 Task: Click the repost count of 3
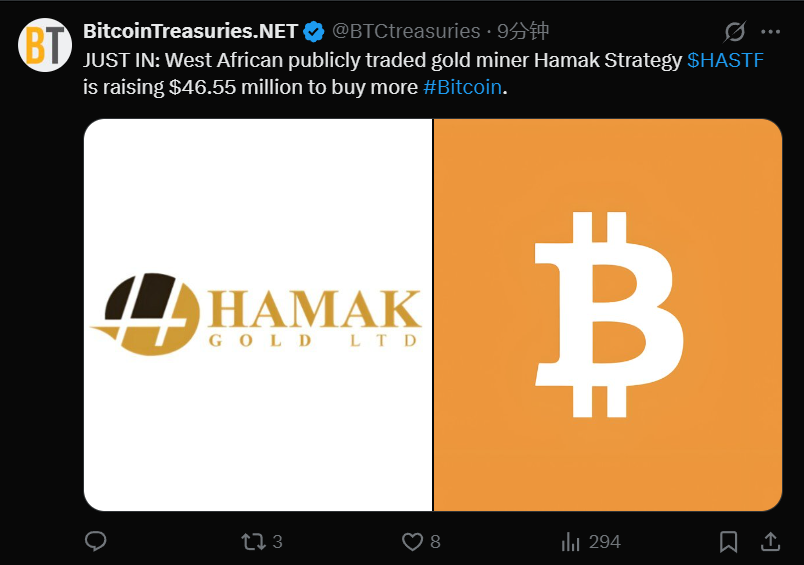pyautogui.click(x=277, y=541)
